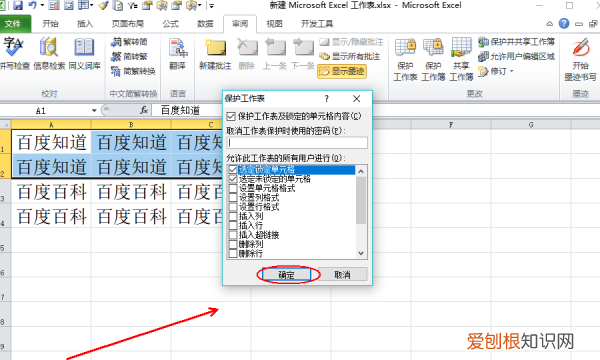Toggle 保护工作表及锁定的单元格内容 checkbox

click(x=231, y=116)
